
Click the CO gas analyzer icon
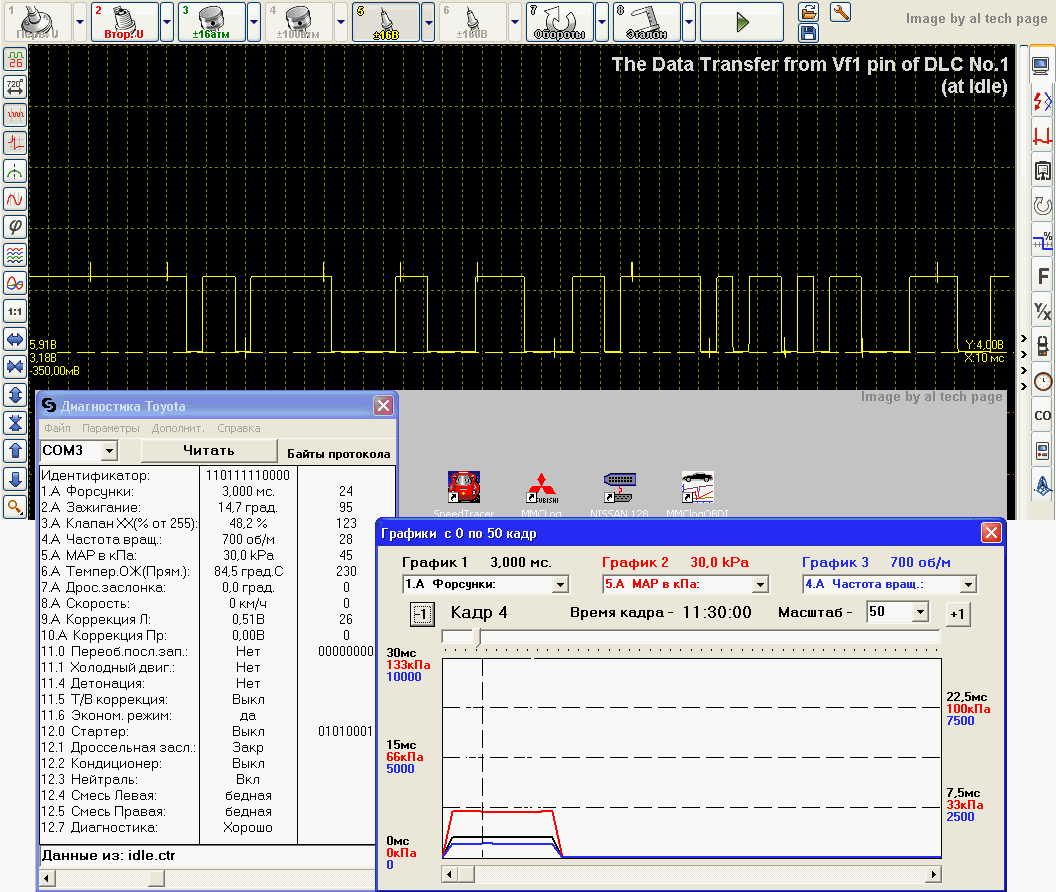click(1042, 415)
